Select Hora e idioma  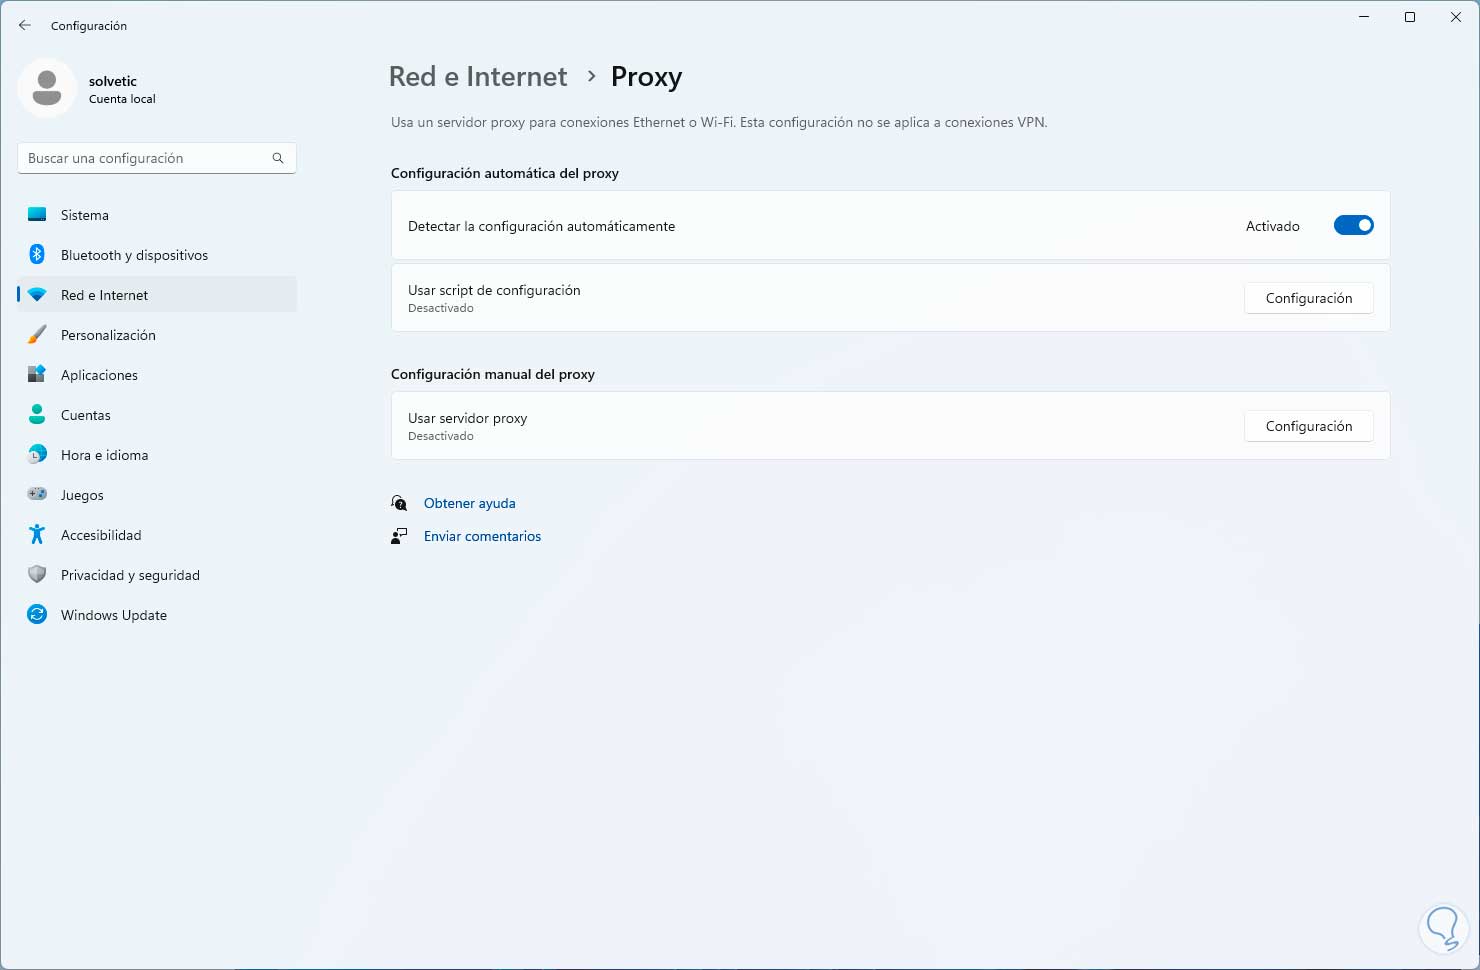click(x=104, y=455)
